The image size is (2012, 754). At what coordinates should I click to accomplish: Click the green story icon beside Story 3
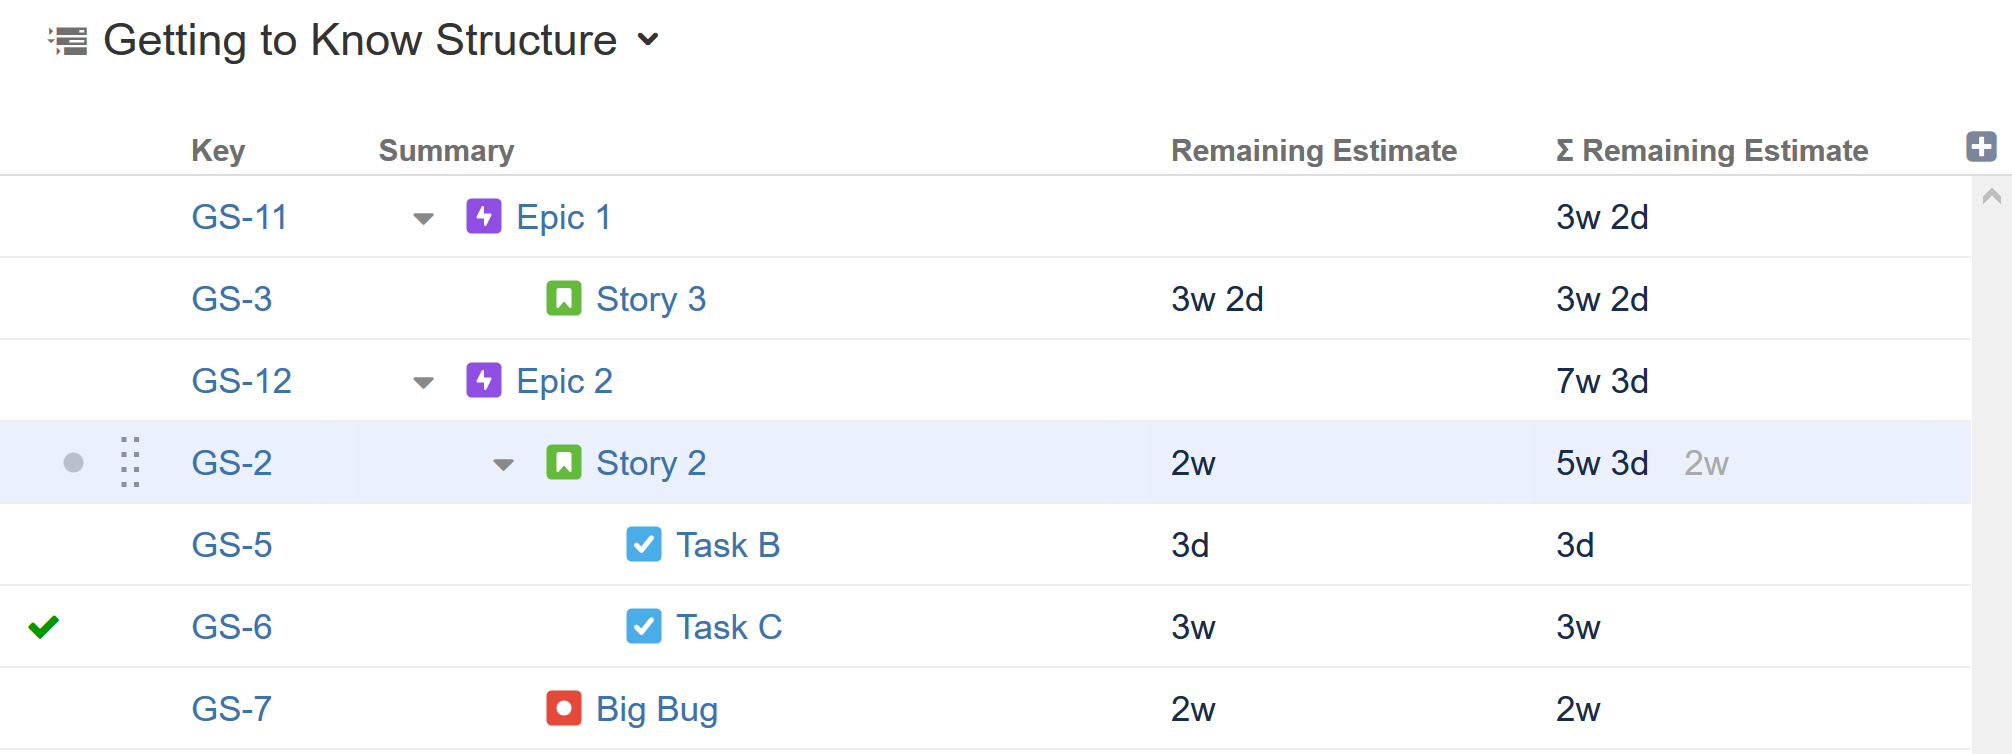564,298
